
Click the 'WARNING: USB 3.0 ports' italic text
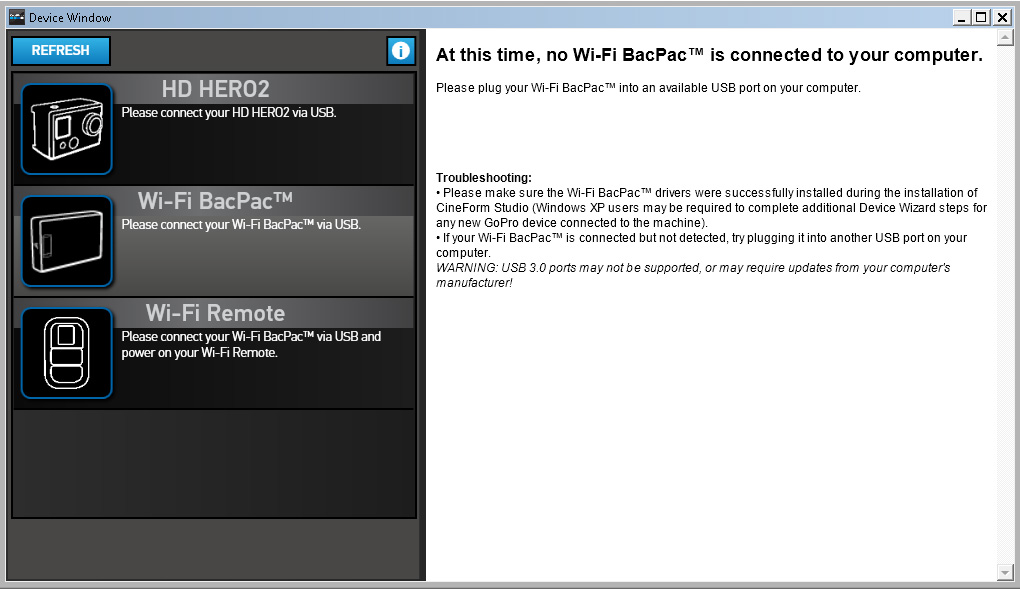pos(693,275)
